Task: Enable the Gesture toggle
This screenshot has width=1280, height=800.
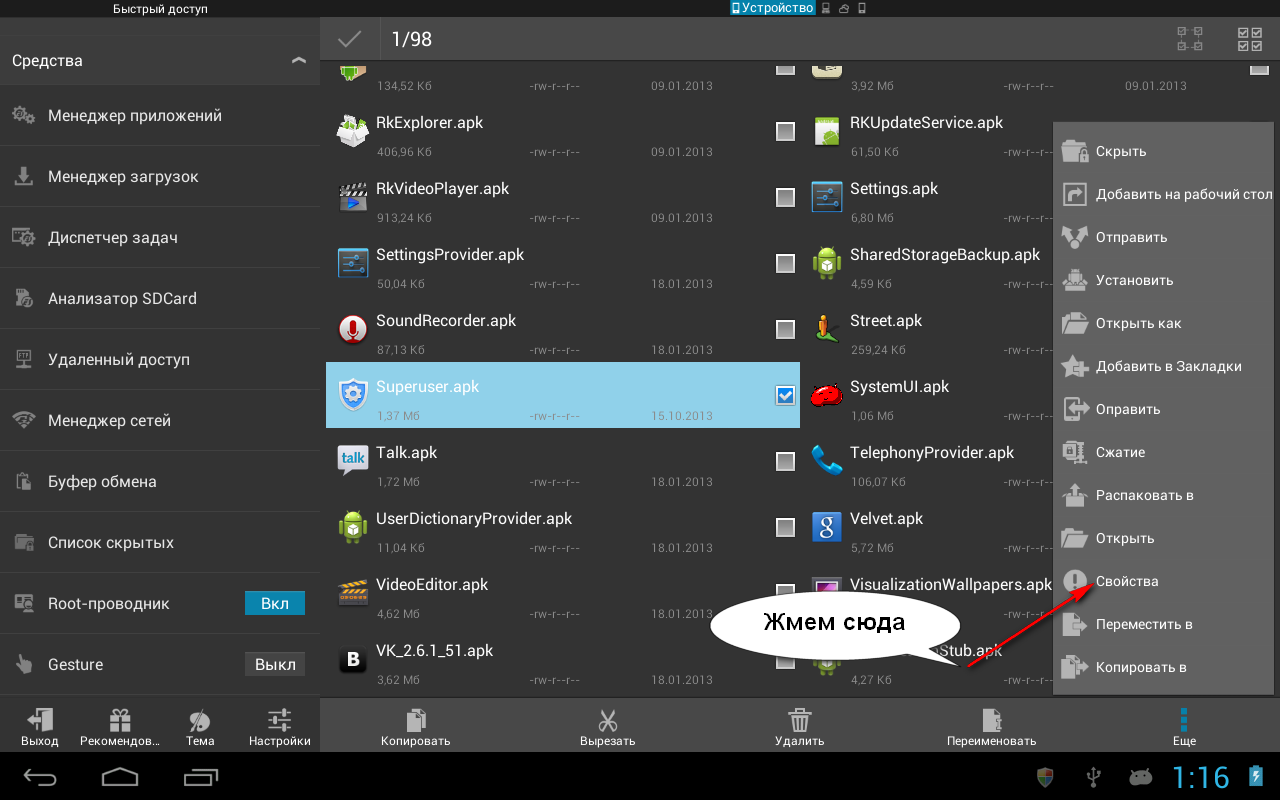Action: click(274, 664)
